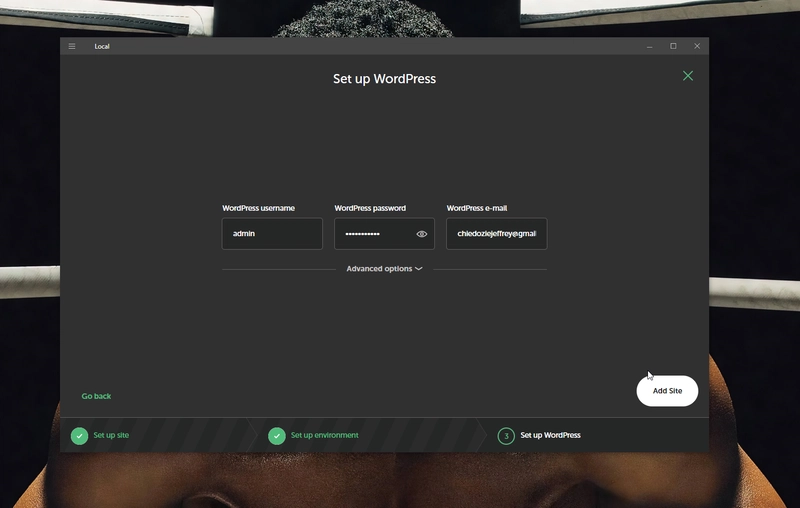Click the WordPress e-mail field
800x508 pixels.
(x=496, y=234)
